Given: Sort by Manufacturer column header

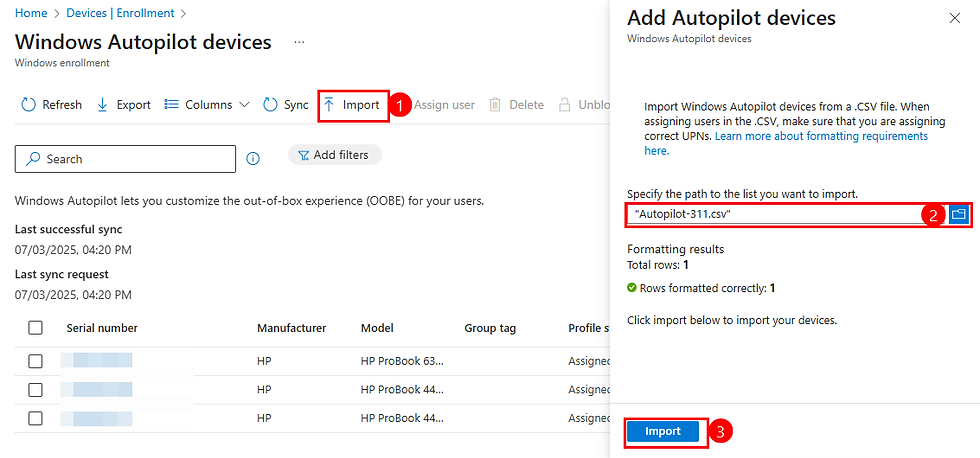Looking at the screenshot, I should 292,328.
